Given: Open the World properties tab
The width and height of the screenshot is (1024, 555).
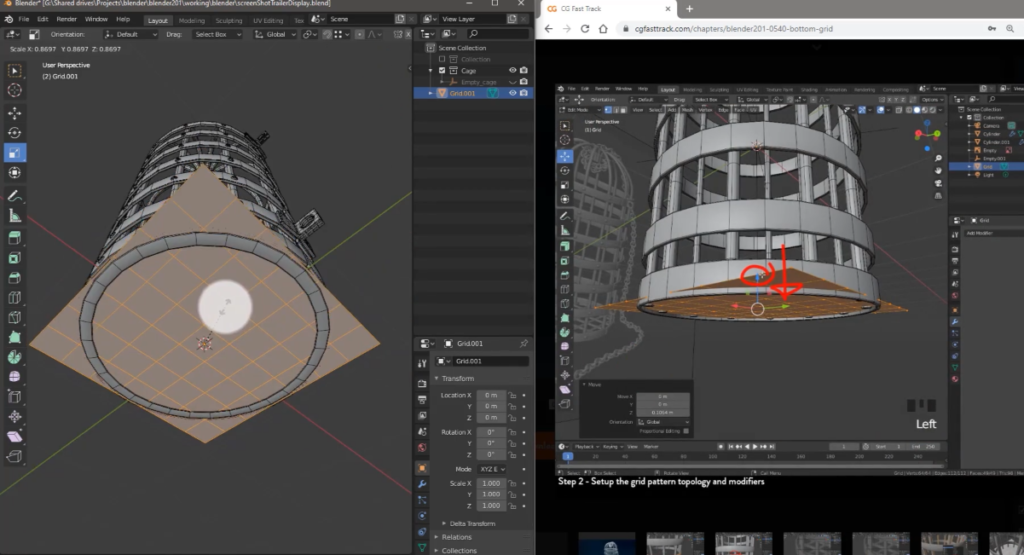Looking at the screenshot, I should point(422,448).
